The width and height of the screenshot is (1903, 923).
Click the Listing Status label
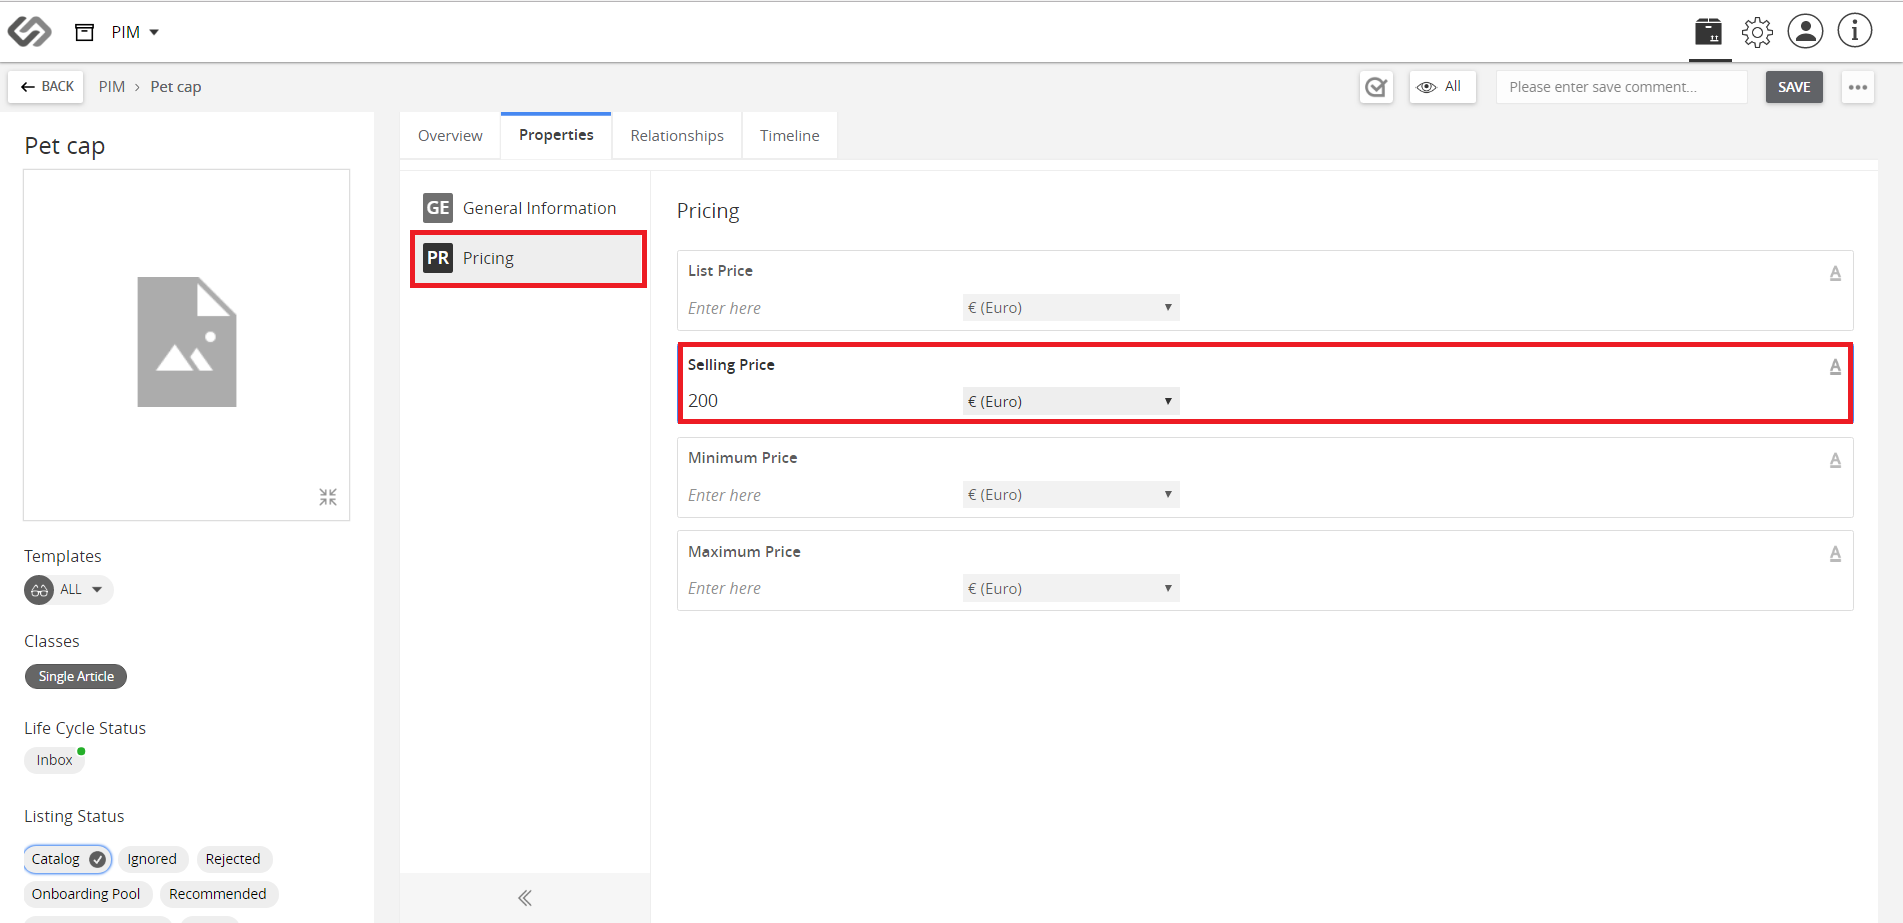tap(74, 816)
